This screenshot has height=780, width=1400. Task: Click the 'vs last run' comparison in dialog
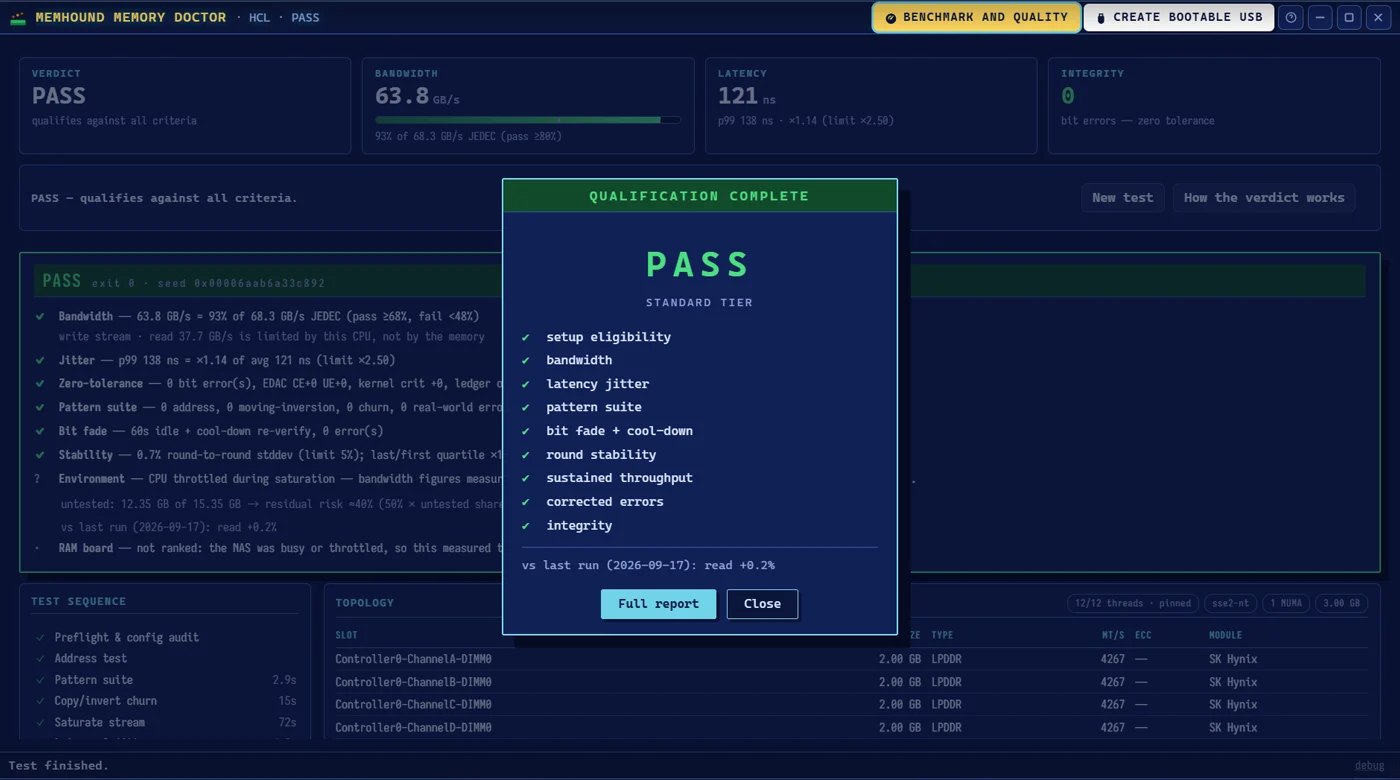(648, 566)
